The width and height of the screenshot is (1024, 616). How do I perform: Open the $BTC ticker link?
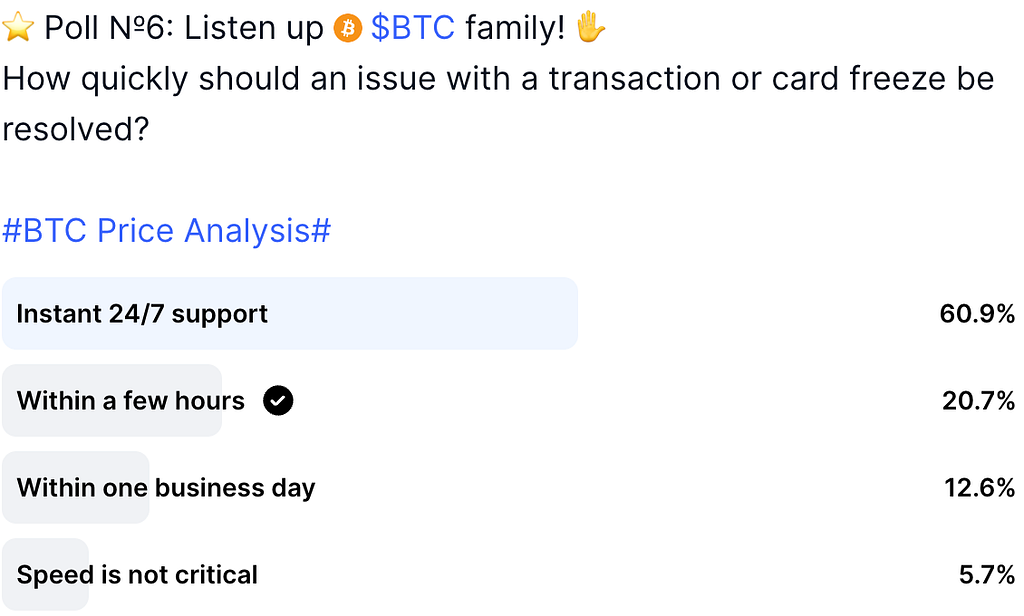coord(413,28)
